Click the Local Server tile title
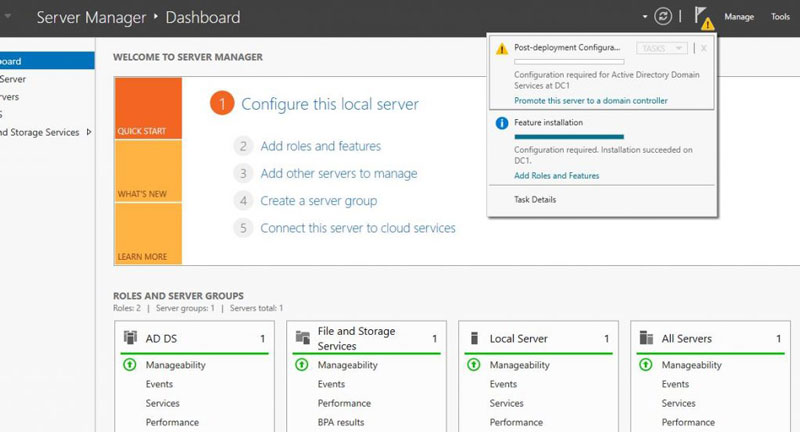Image resolution: width=800 pixels, height=432 pixels. tap(518, 339)
